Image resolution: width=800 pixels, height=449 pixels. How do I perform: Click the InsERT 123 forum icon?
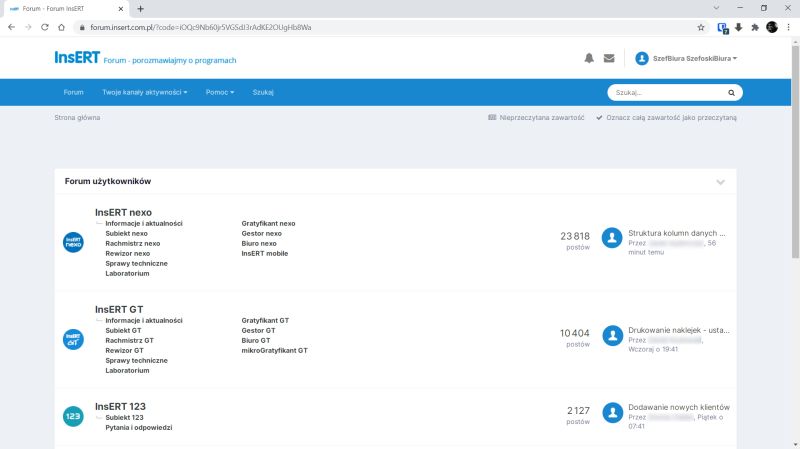click(73, 416)
